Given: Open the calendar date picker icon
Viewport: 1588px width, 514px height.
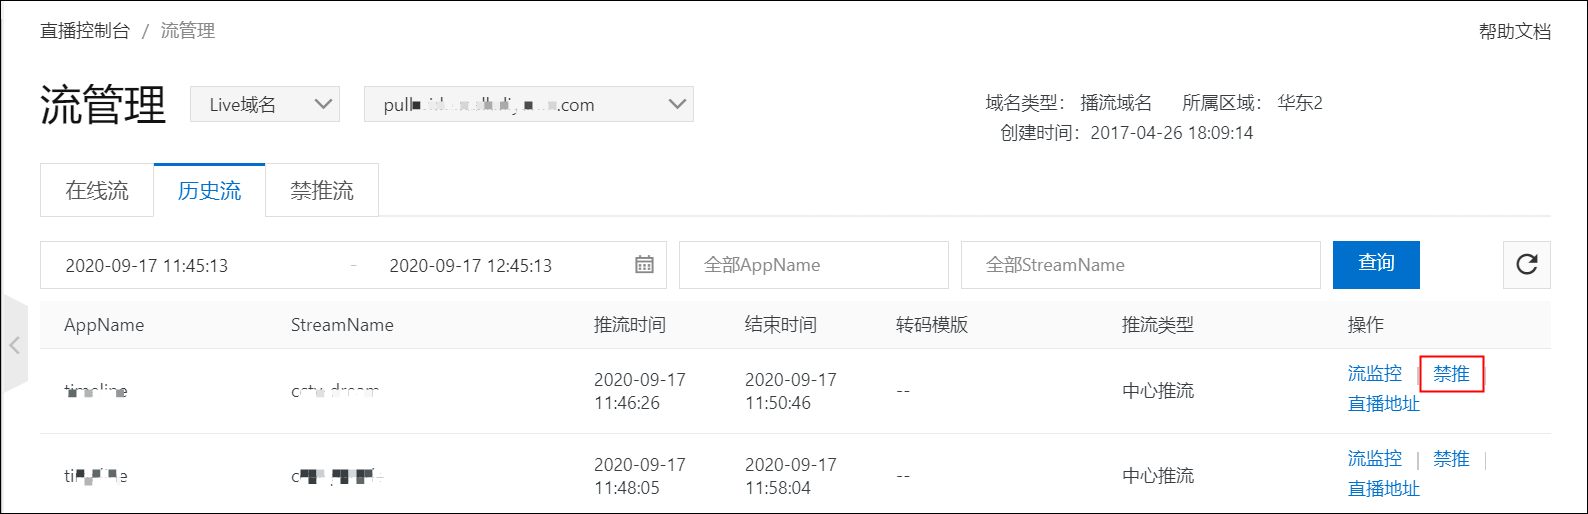Looking at the screenshot, I should point(645,265).
